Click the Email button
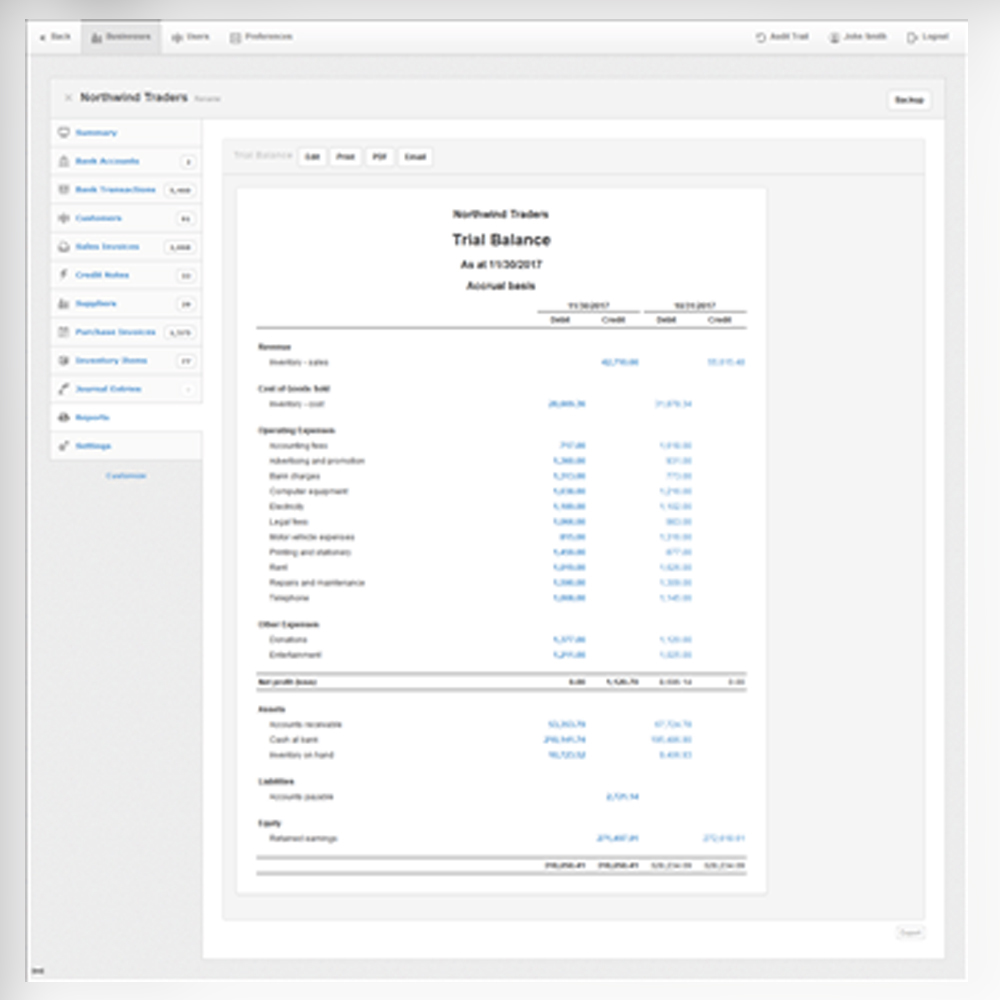 415,157
